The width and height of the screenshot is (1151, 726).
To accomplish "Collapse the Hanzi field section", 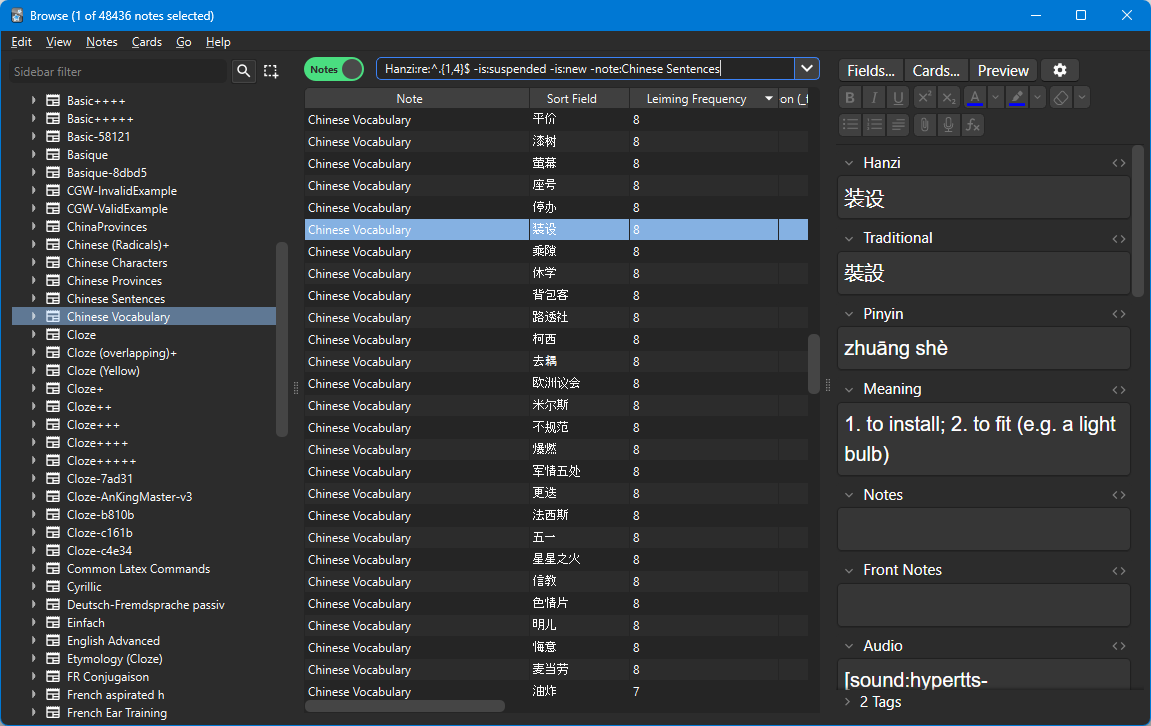I will click(x=849, y=163).
